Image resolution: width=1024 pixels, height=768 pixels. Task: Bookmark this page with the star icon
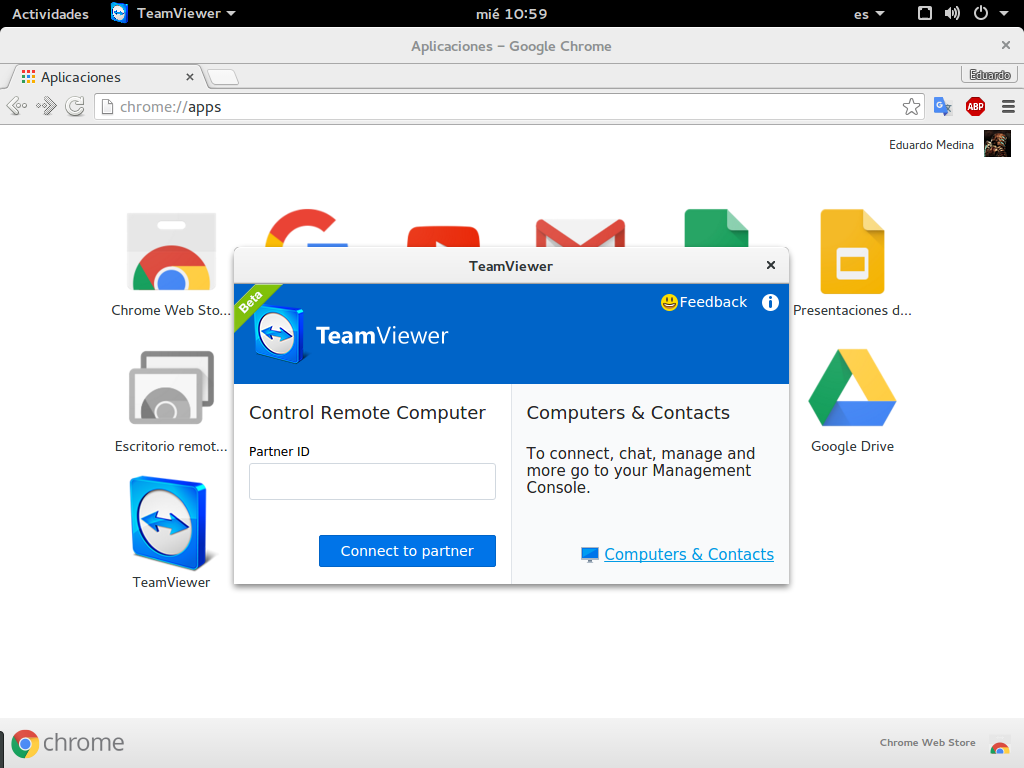(x=911, y=106)
